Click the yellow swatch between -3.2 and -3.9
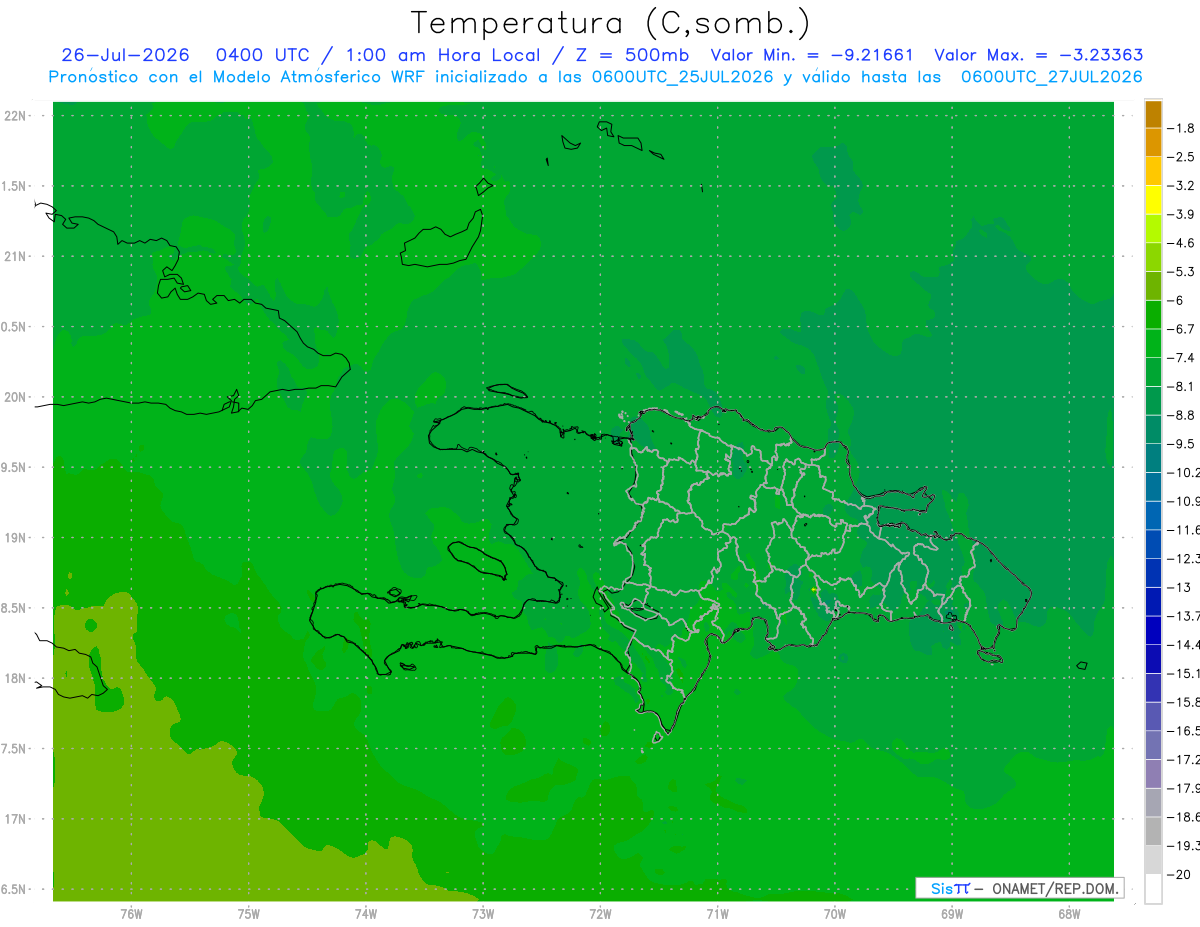 pyautogui.click(x=1153, y=200)
